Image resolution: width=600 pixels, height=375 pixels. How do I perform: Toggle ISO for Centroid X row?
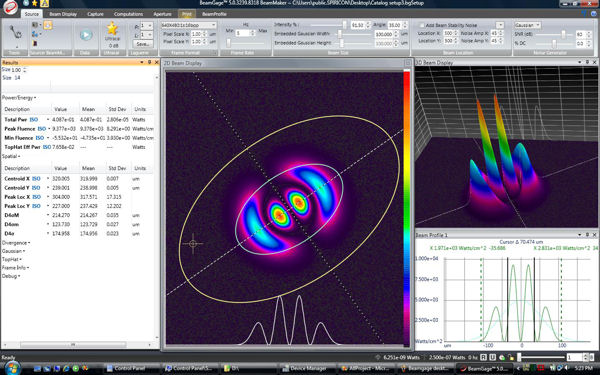(36, 179)
